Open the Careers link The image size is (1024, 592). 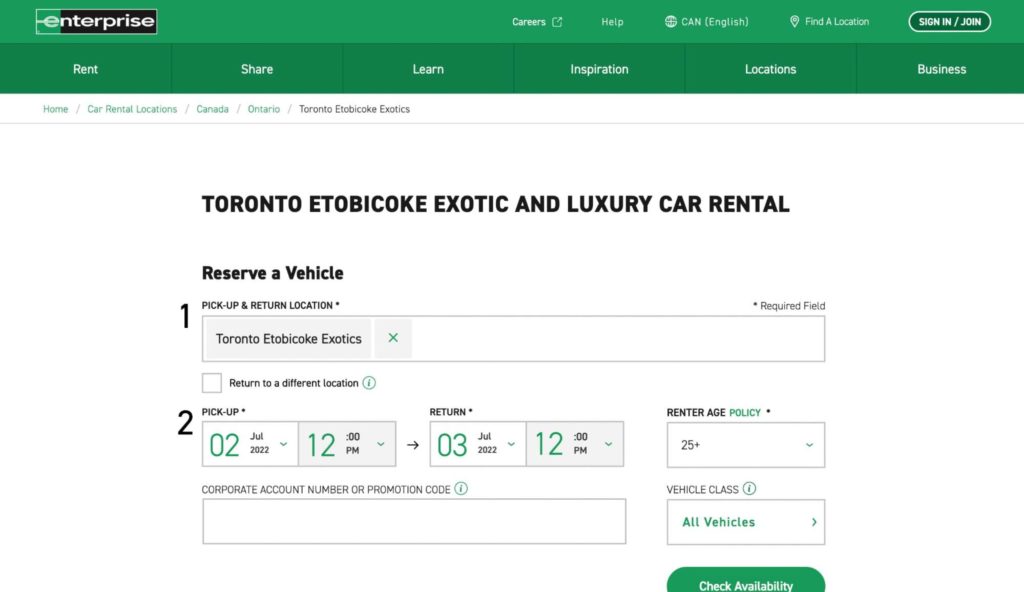point(528,22)
